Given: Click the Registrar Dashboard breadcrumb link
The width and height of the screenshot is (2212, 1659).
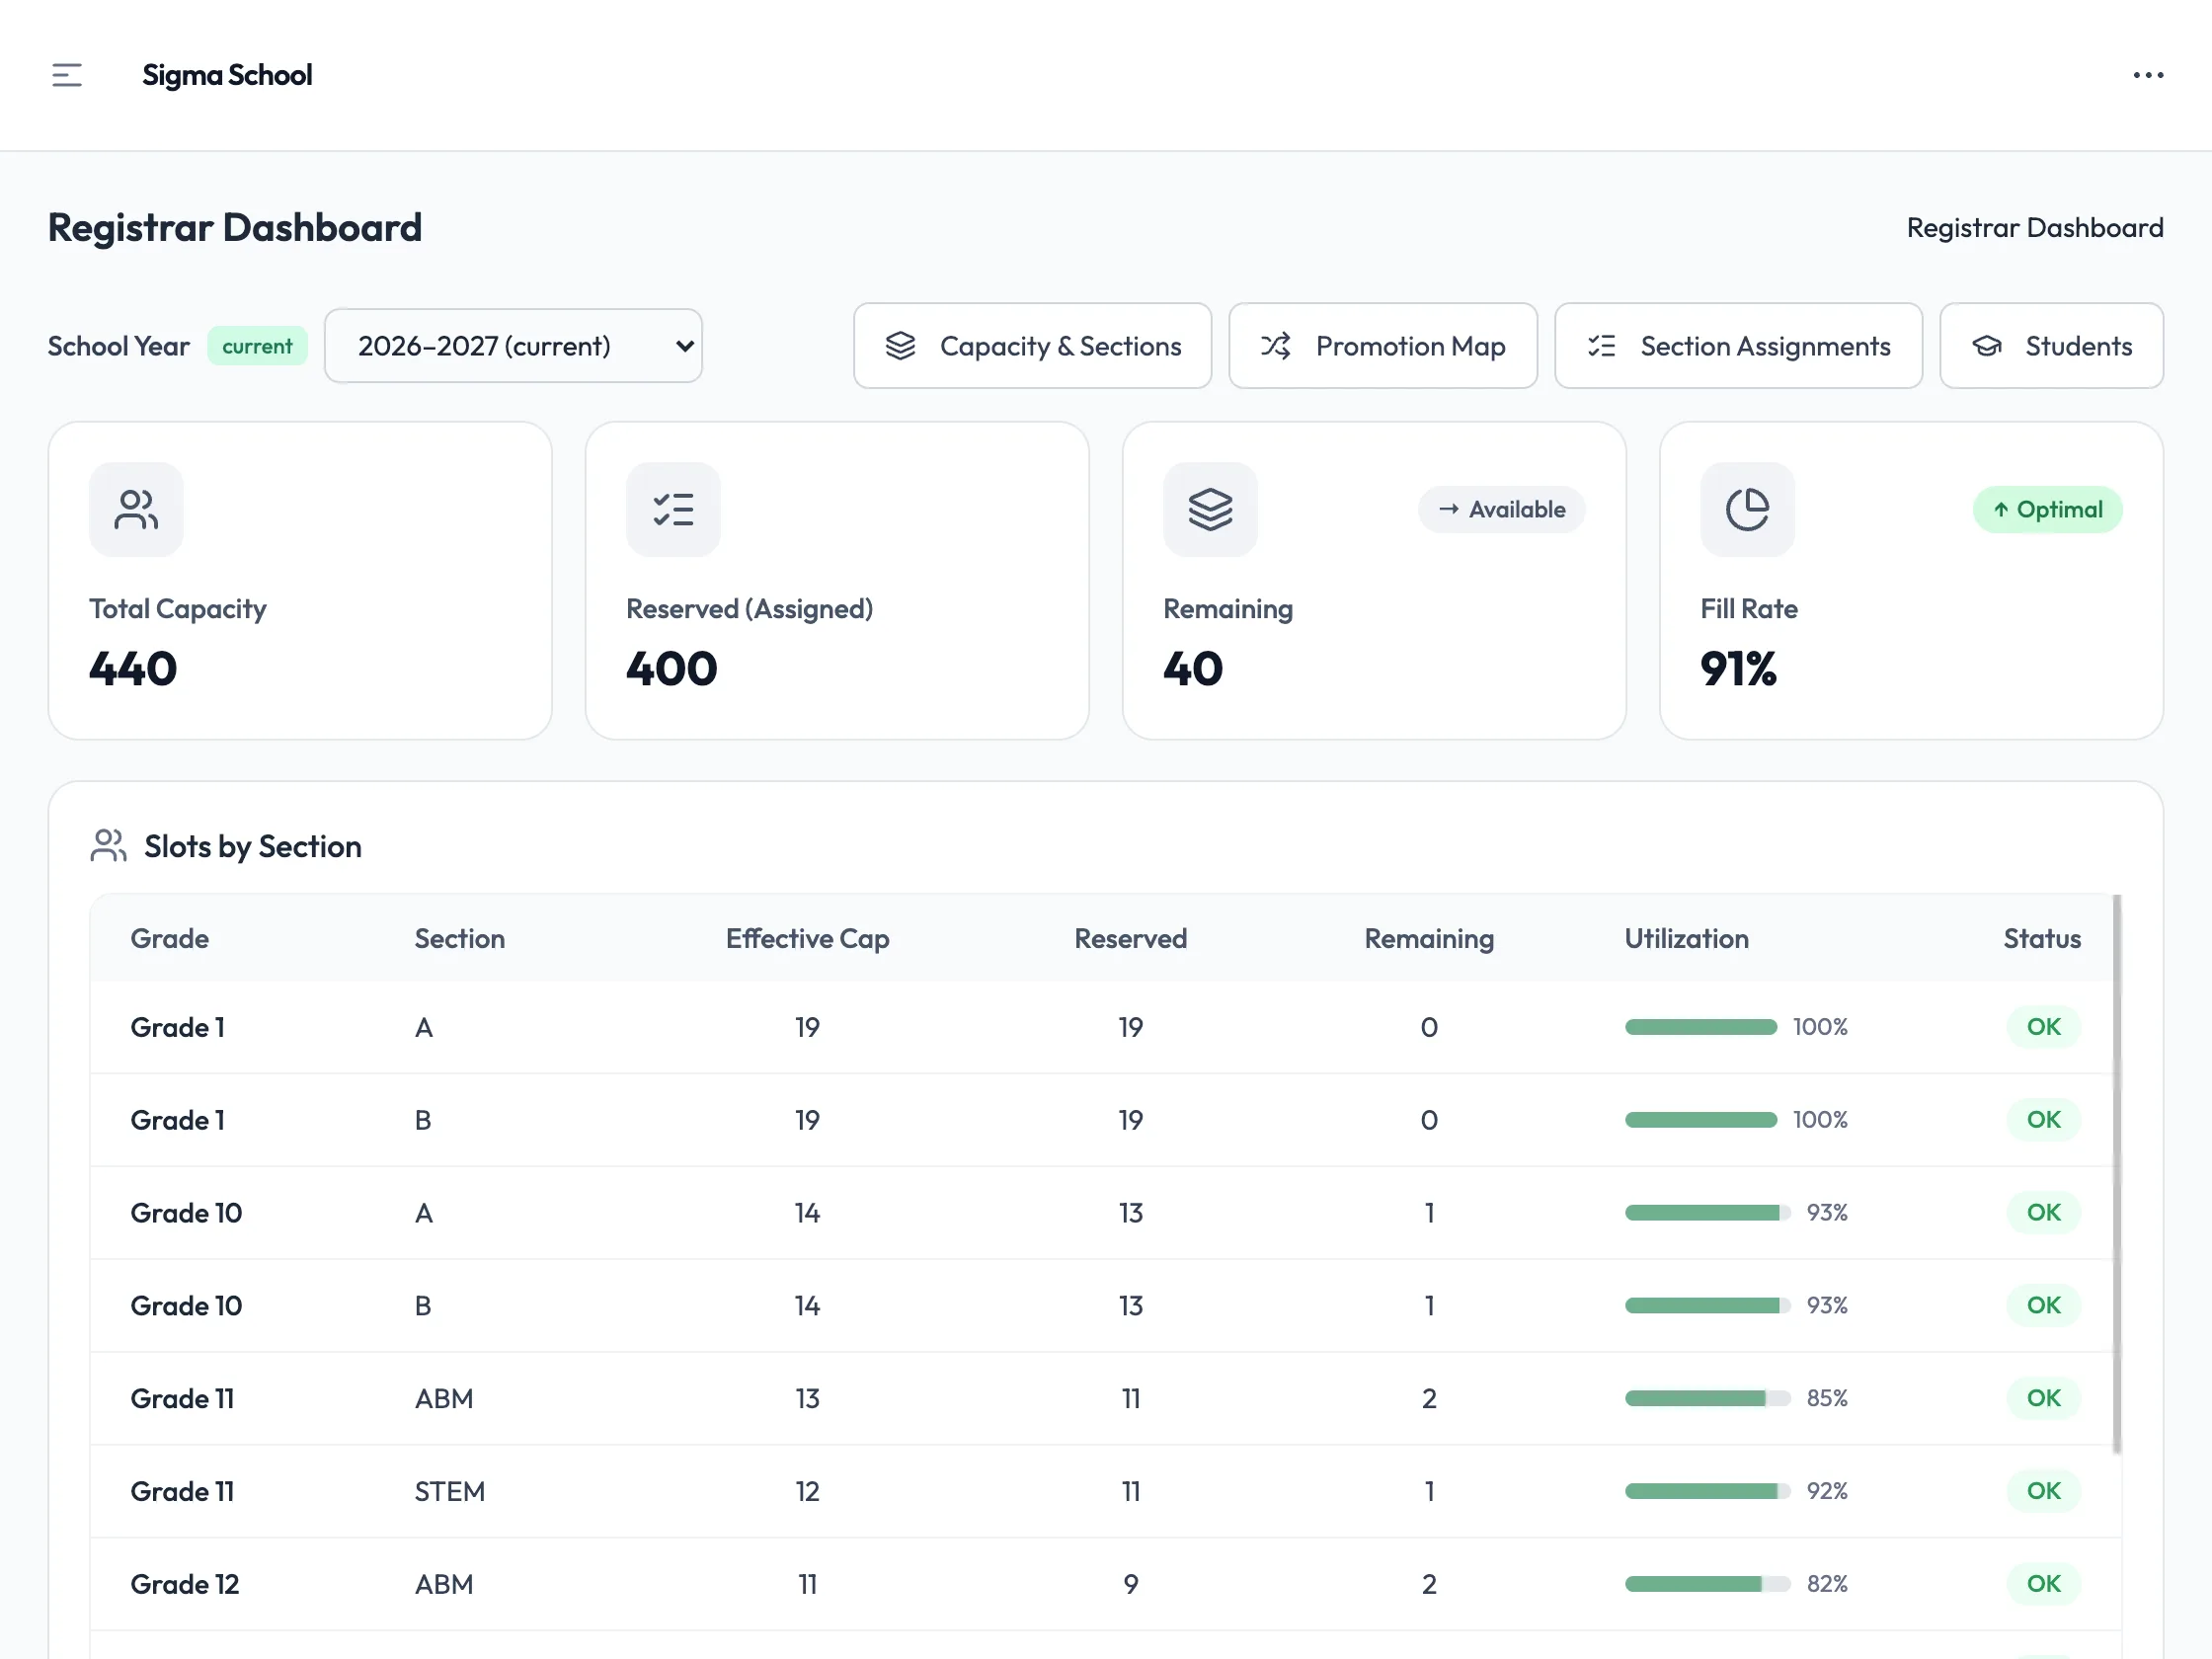Looking at the screenshot, I should pyautogui.click(x=2034, y=228).
